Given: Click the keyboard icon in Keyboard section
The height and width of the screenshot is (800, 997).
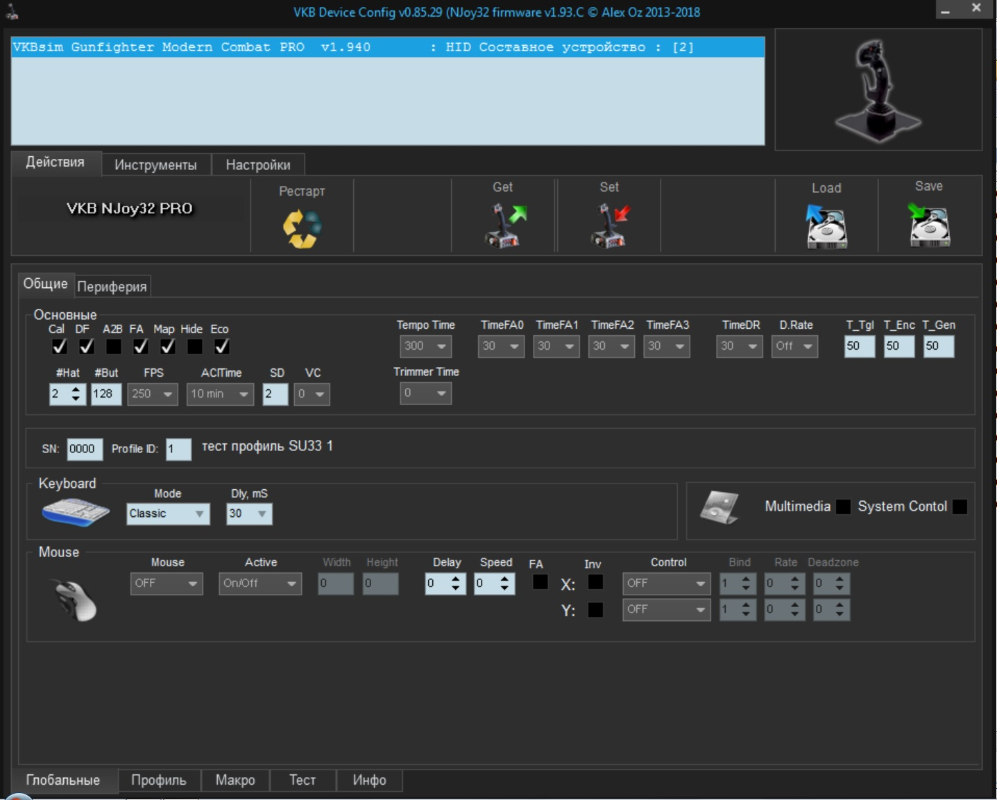Looking at the screenshot, I should 75,513.
